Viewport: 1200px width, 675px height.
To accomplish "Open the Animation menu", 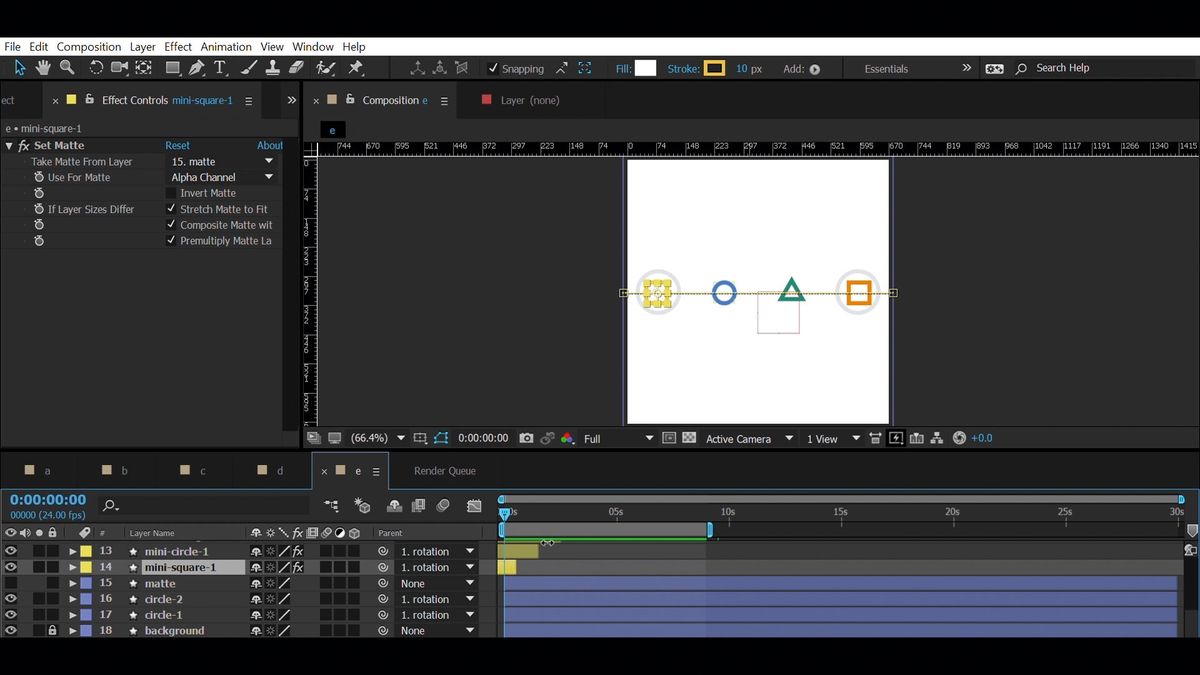I will (226, 46).
